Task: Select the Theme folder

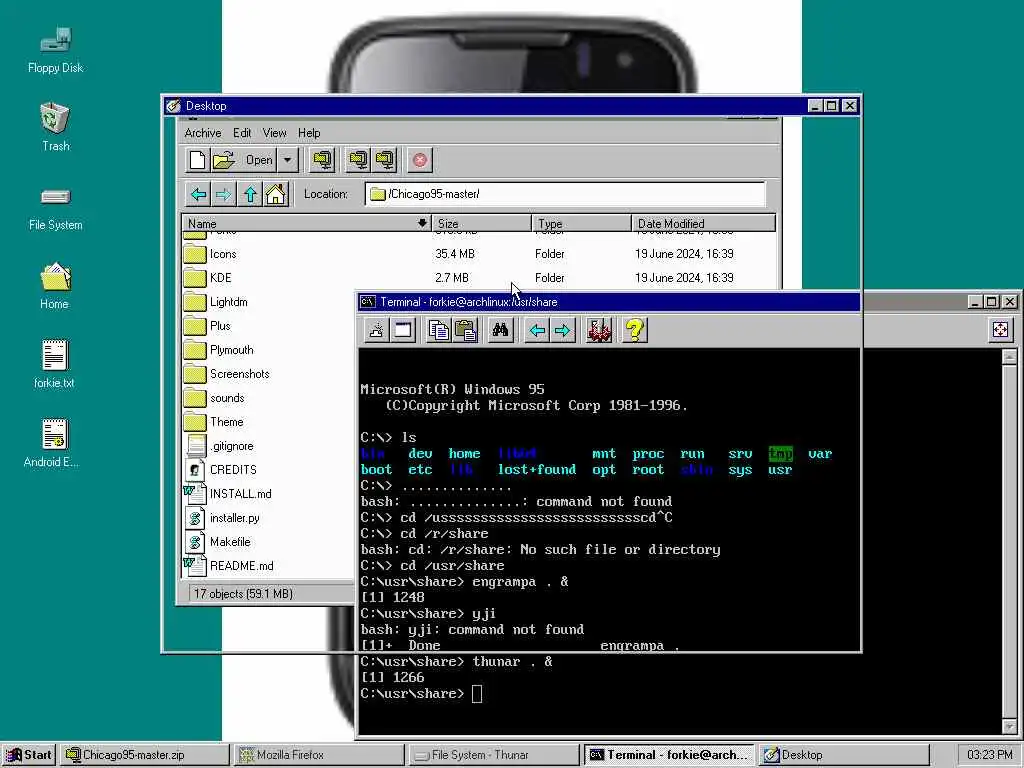Action: click(x=226, y=422)
